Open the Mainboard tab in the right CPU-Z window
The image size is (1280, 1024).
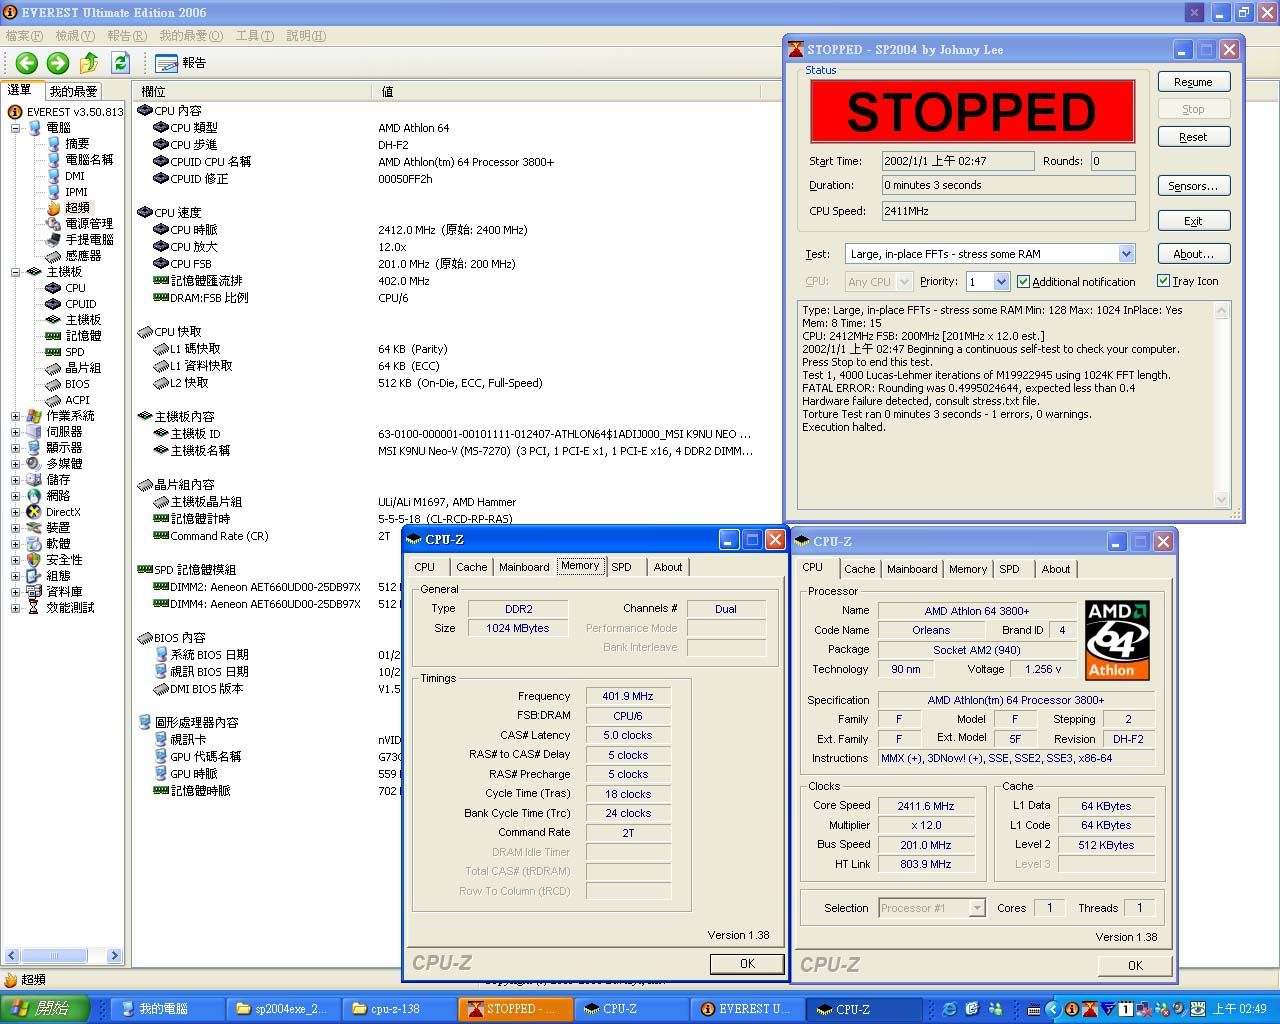click(911, 569)
